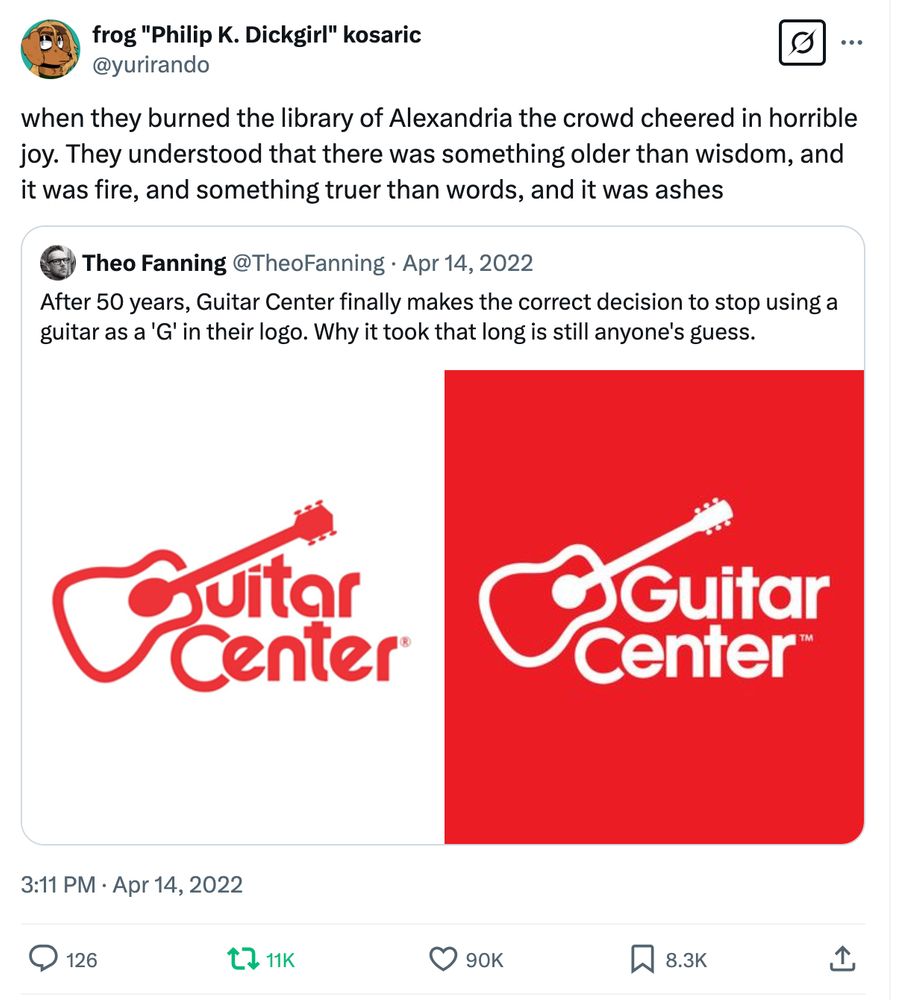Open the new red Guitar Center logo image
The width and height of the screenshot is (901, 1000).
654,607
